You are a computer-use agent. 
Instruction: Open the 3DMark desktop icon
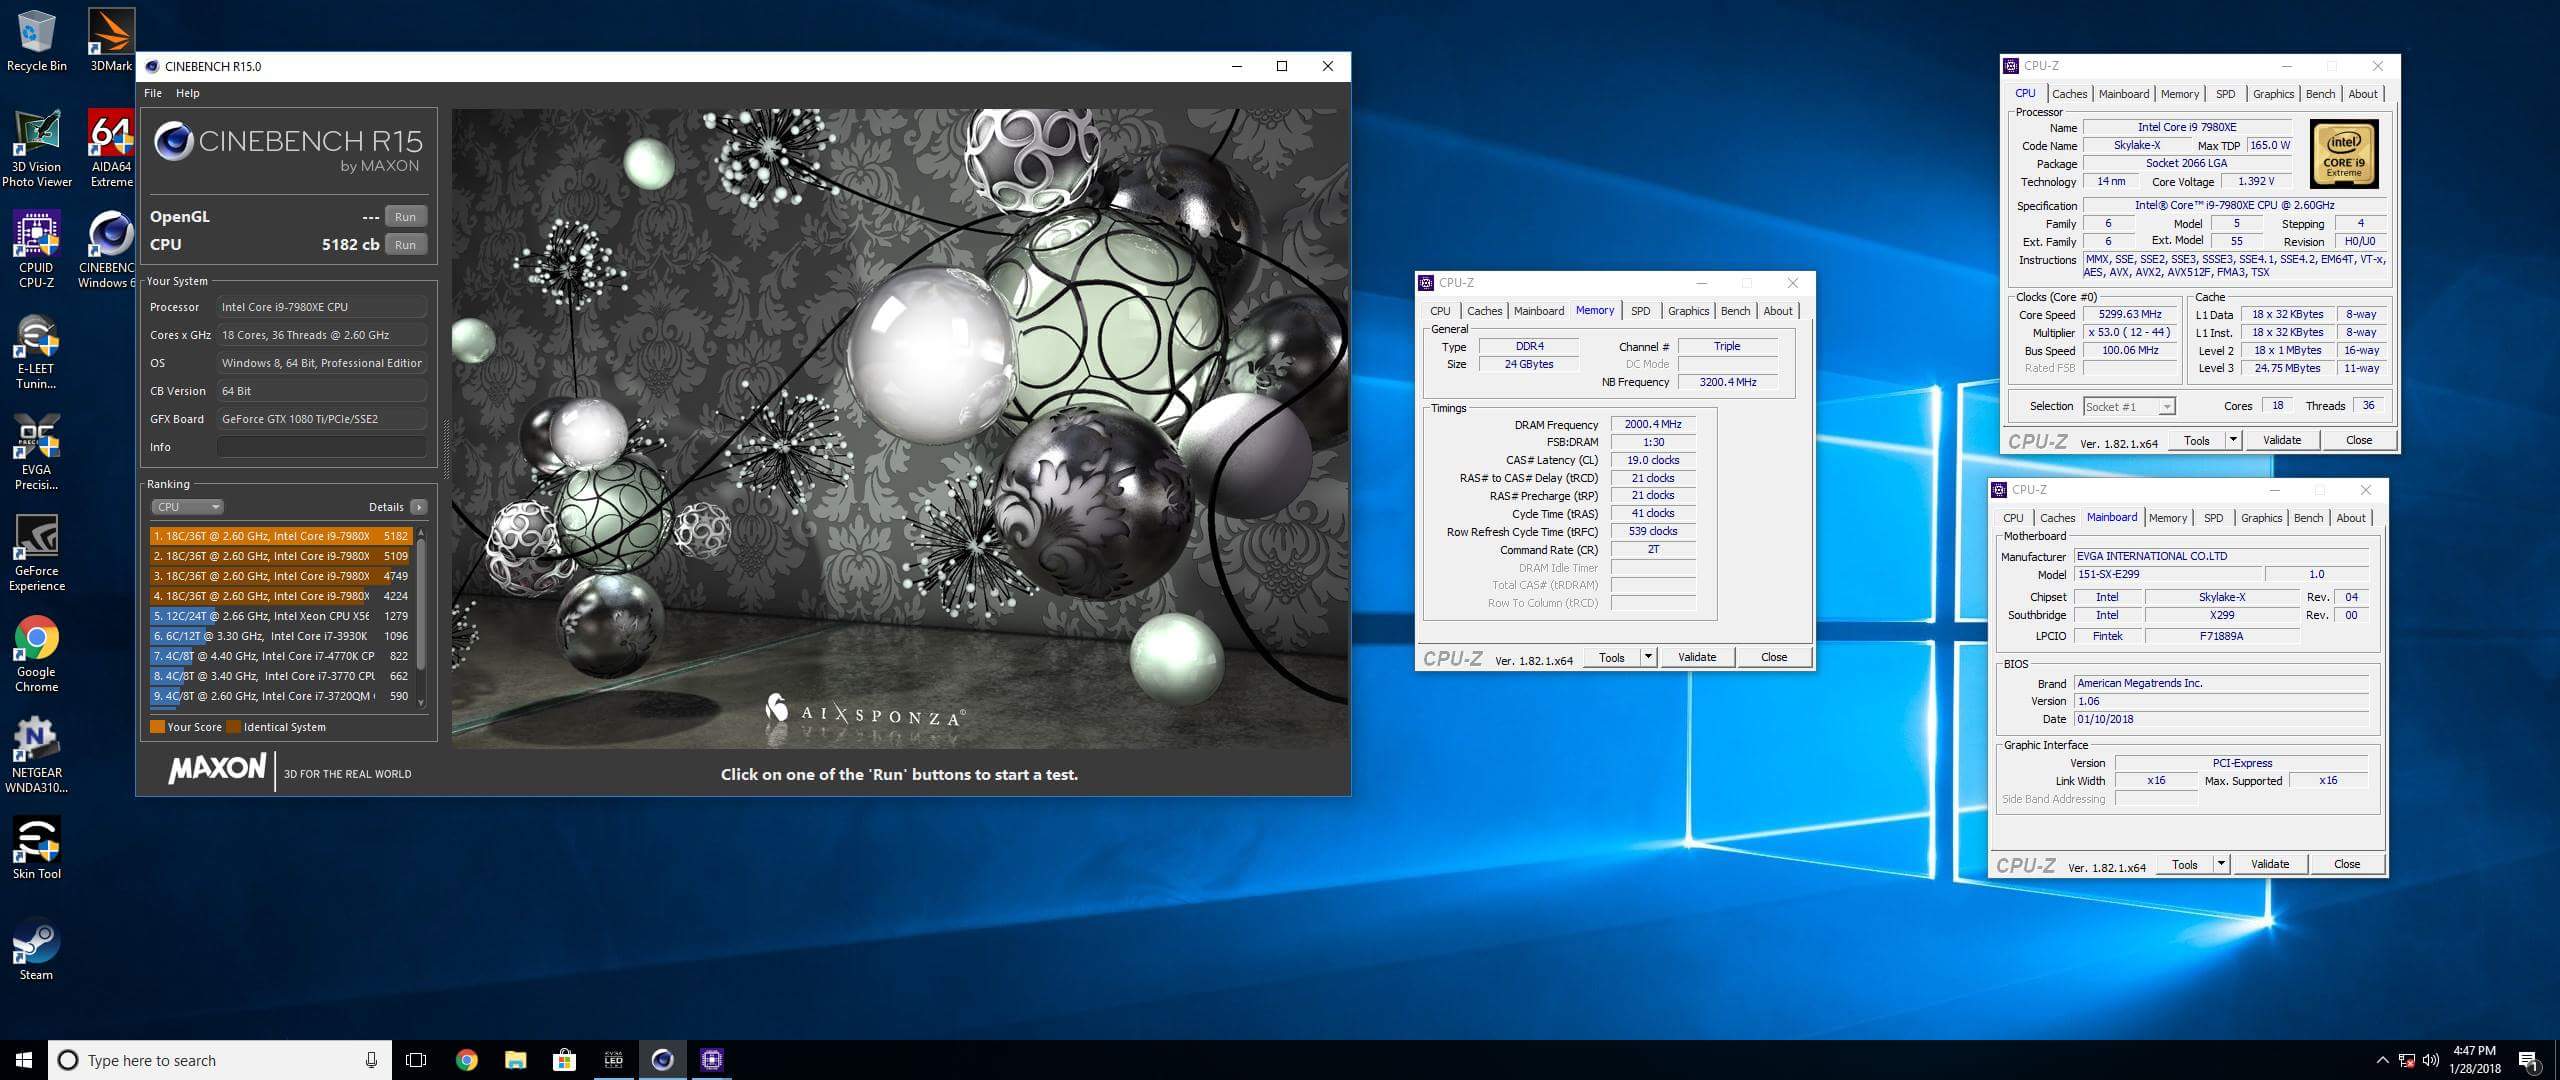111,40
